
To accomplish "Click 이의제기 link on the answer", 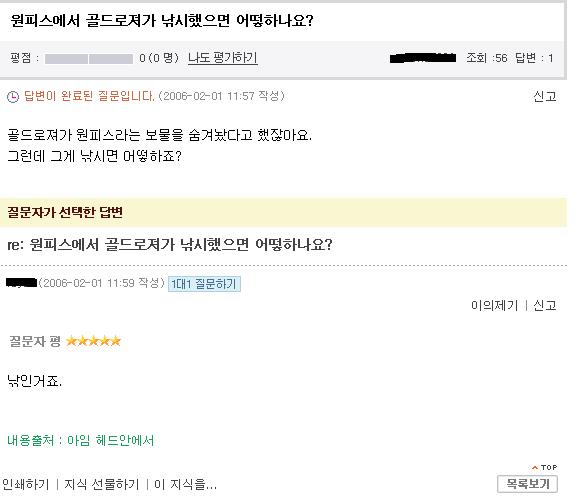I will tap(494, 305).
